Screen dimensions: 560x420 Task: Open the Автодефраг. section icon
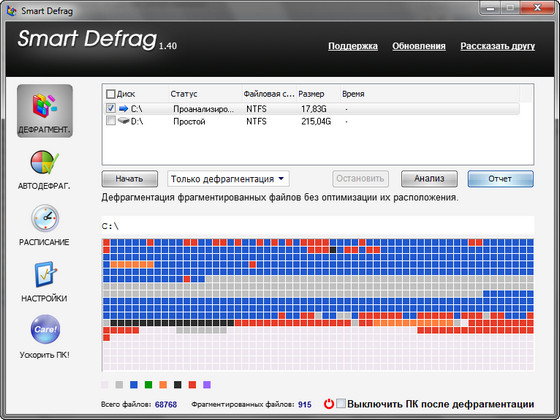click(x=44, y=162)
